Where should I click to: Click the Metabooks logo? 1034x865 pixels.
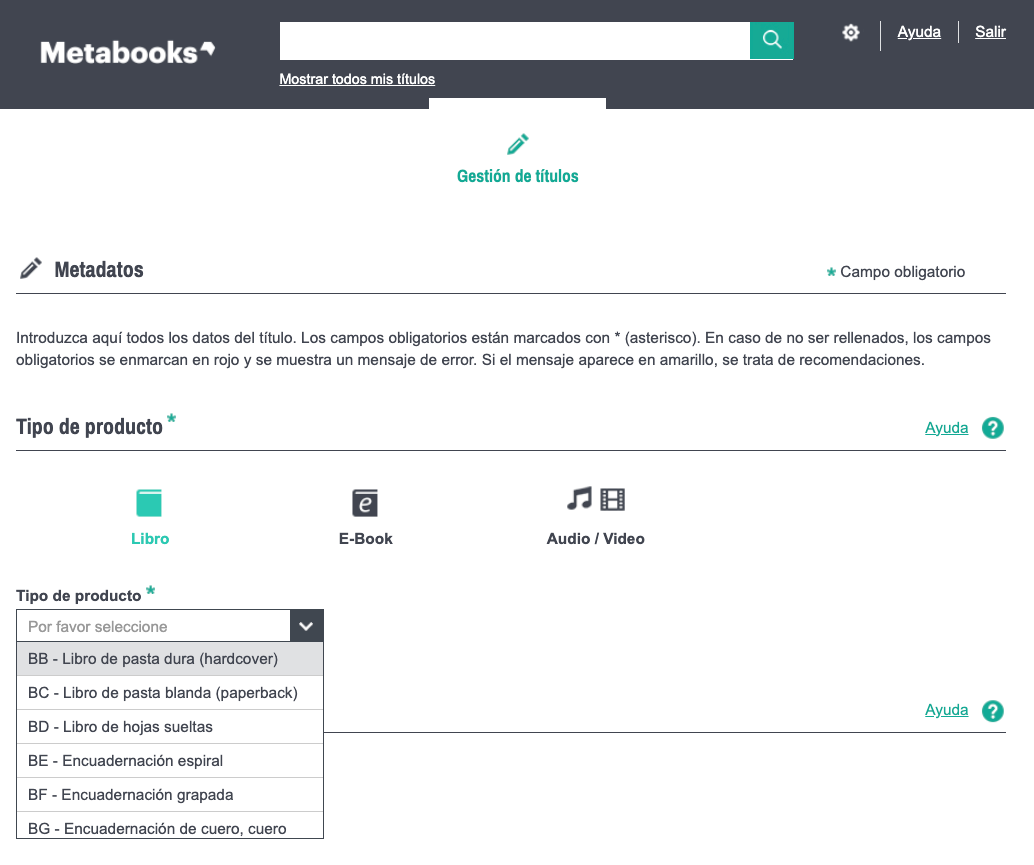click(x=127, y=52)
